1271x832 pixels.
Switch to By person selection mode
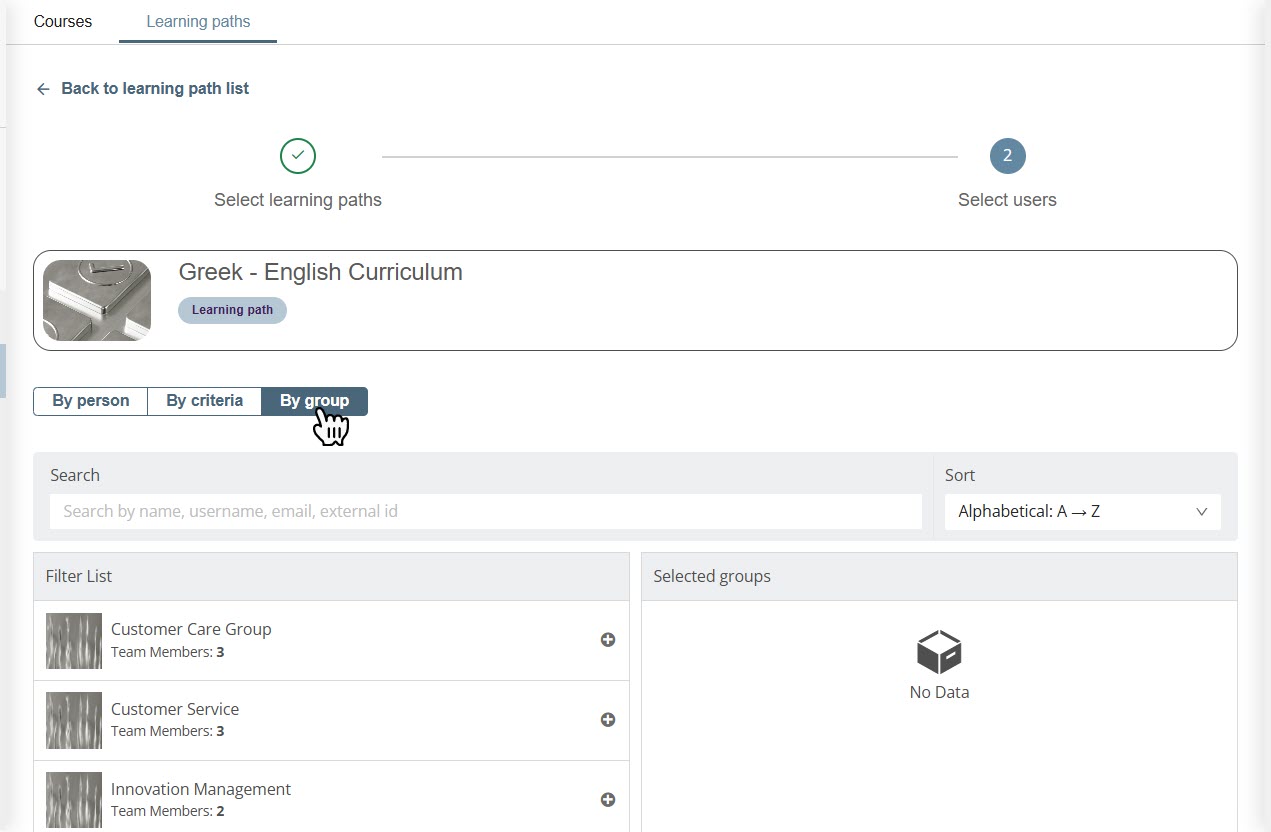pos(91,401)
